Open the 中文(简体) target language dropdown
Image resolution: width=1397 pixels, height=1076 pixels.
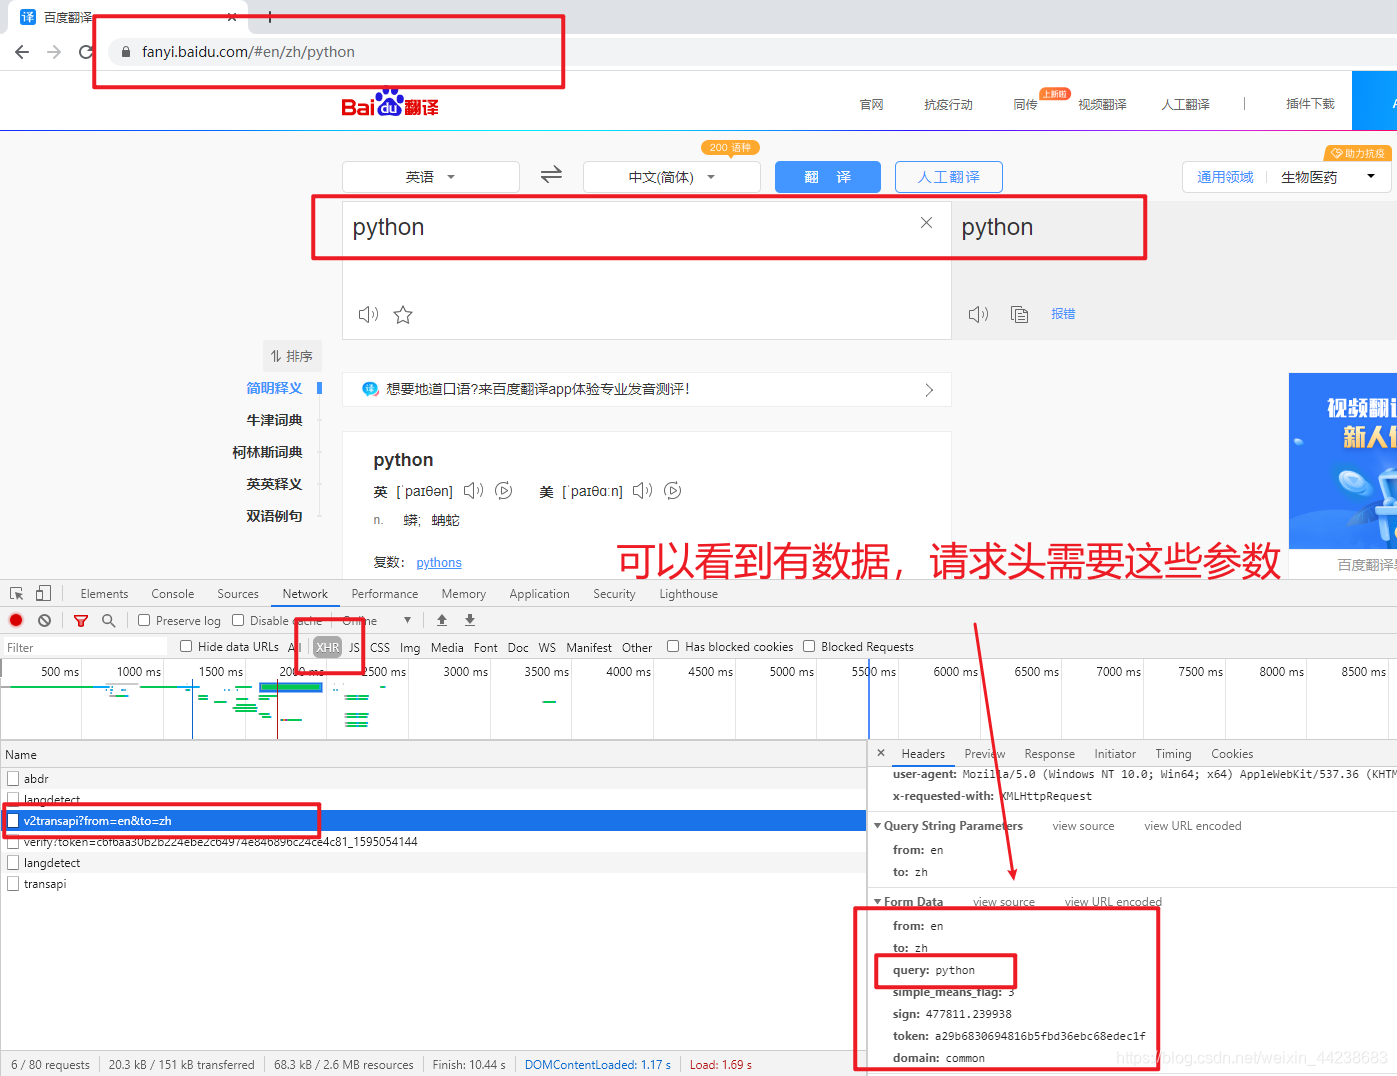click(x=672, y=177)
